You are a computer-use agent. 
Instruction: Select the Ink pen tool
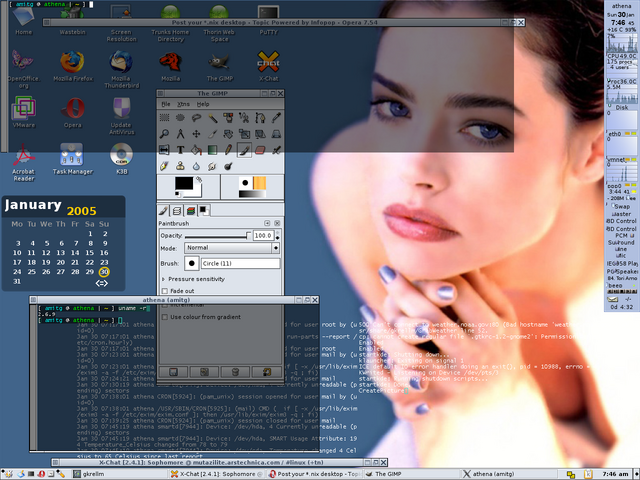(164, 166)
